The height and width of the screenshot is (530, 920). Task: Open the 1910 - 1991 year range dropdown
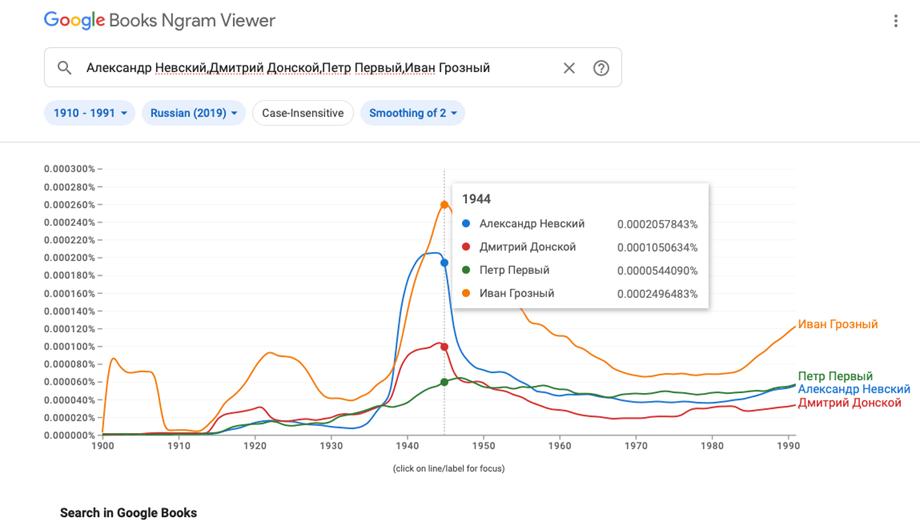pyautogui.click(x=90, y=113)
